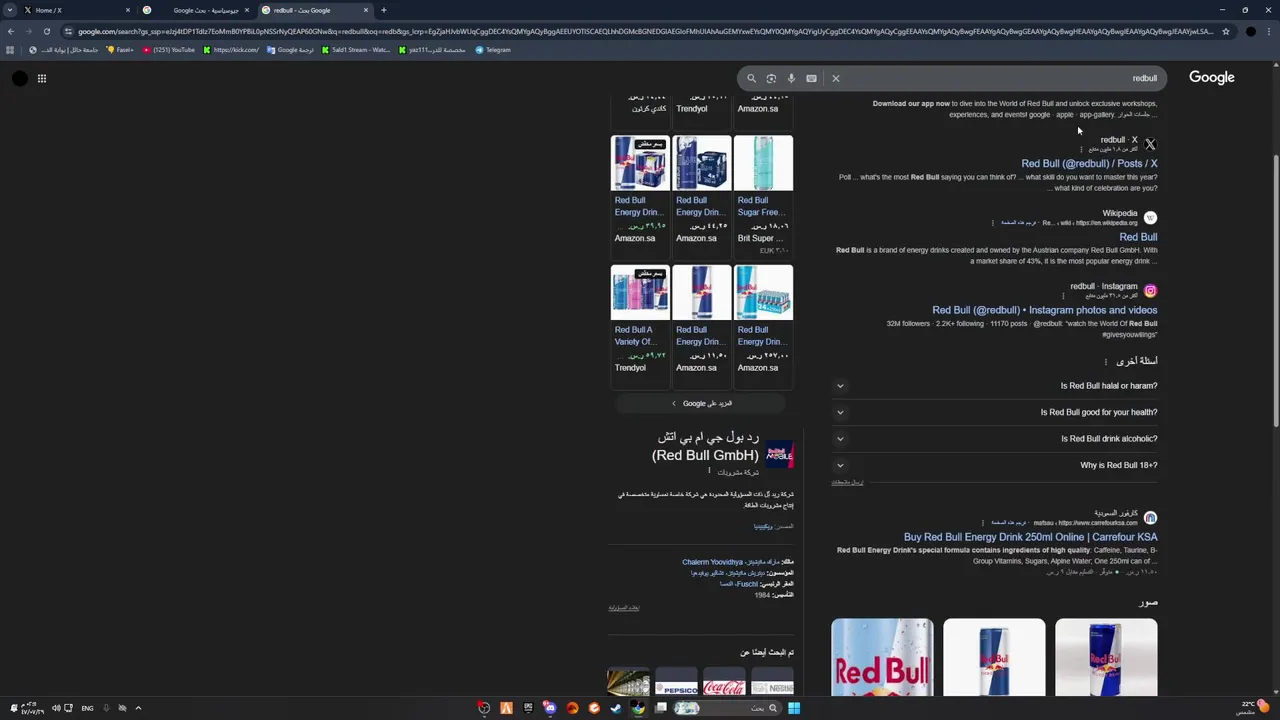
Task: Open Red Bull (@redbull) / Posts / X link
Action: pyautogui.click(x=1089, y=164)
